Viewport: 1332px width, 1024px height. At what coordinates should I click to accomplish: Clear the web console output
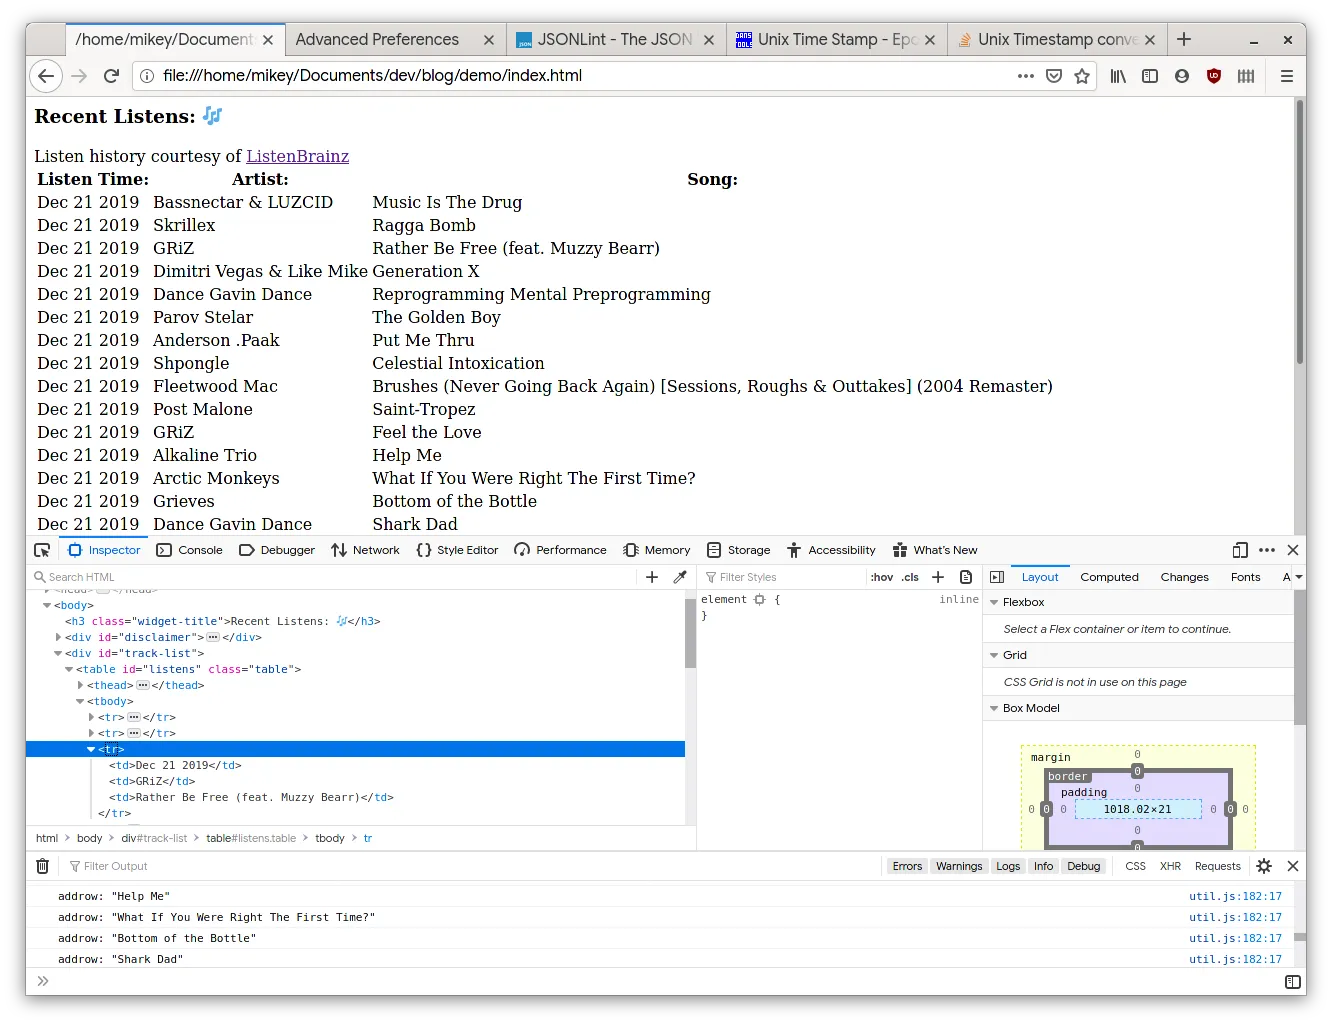tap(42, 866)
